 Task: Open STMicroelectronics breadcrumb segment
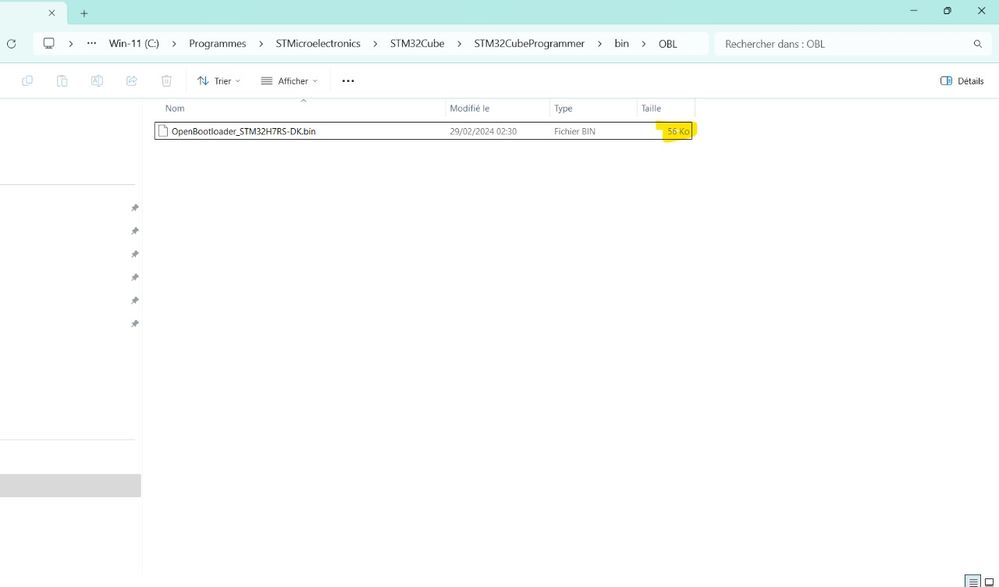[x=318, y=43]
